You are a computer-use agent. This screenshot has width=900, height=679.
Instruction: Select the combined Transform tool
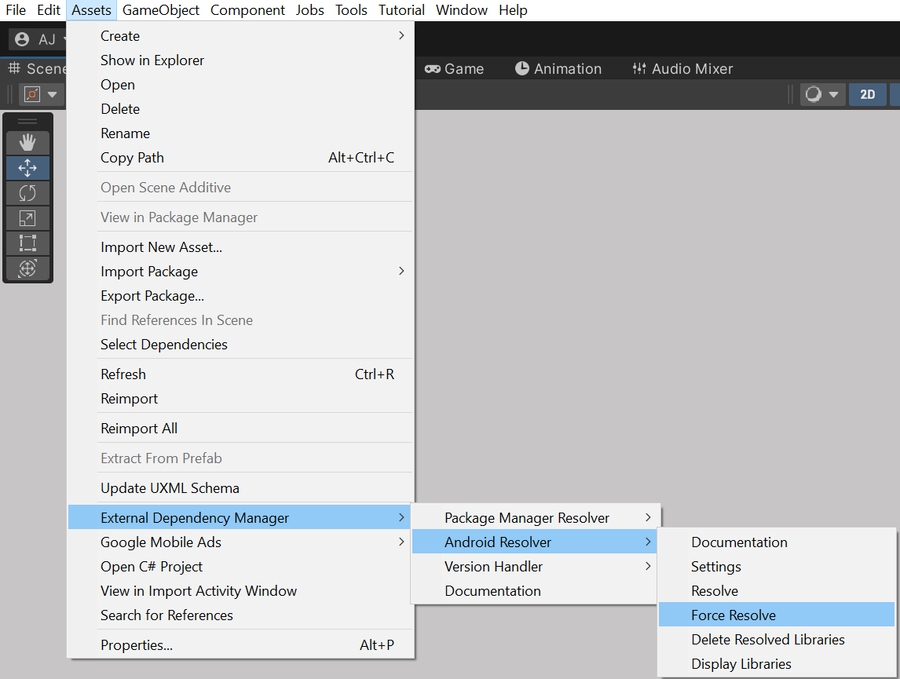[x=27, y=268]
